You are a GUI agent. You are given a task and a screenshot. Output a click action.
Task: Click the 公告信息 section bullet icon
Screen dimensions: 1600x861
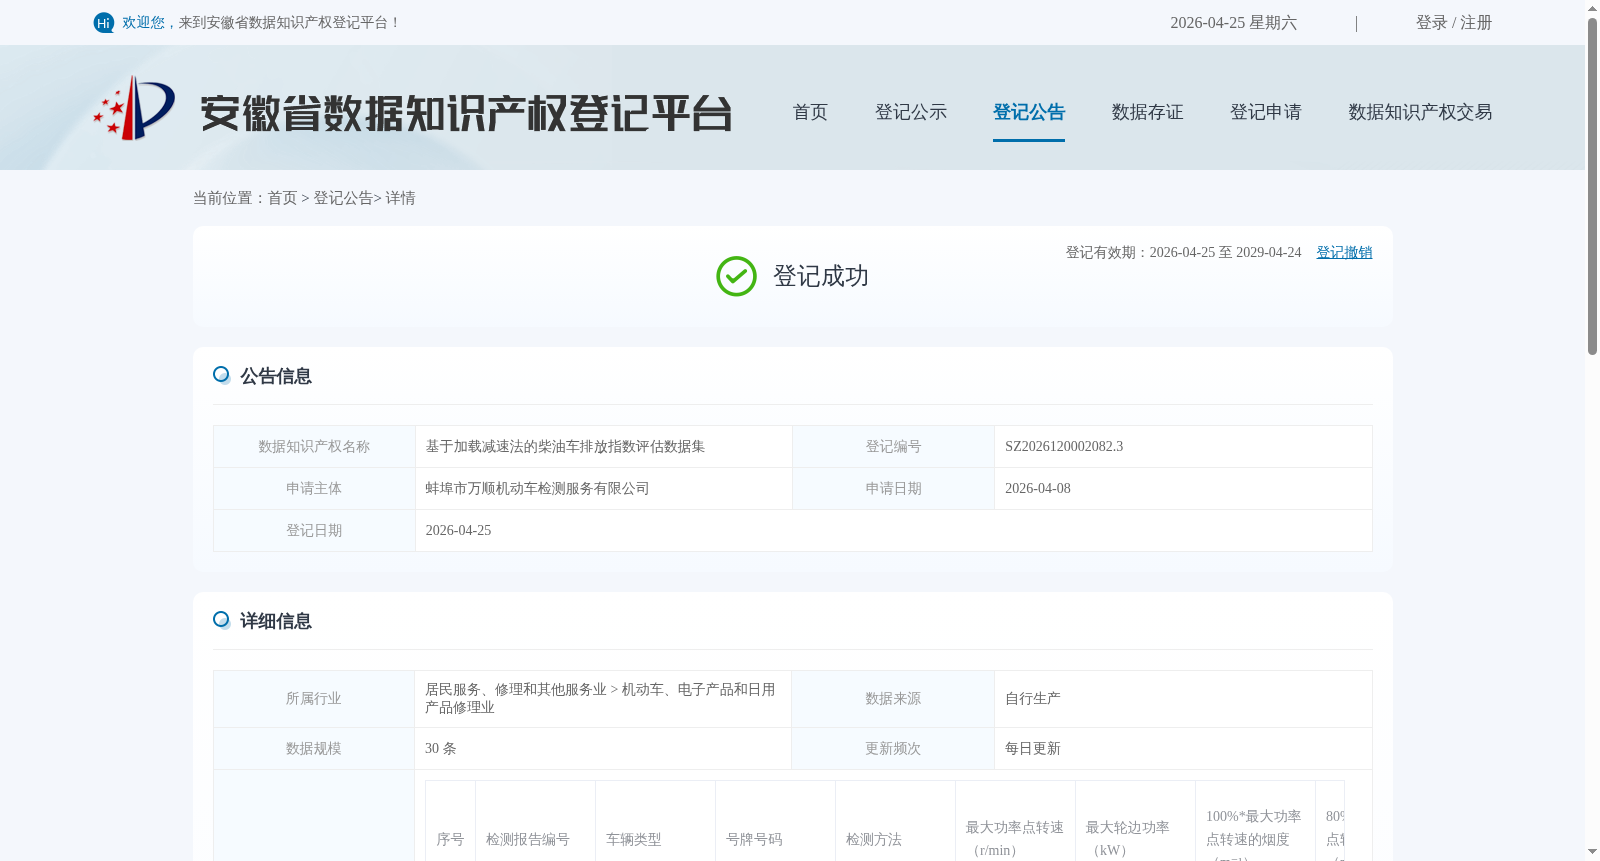pyautogui.click(x=221, y=375)
